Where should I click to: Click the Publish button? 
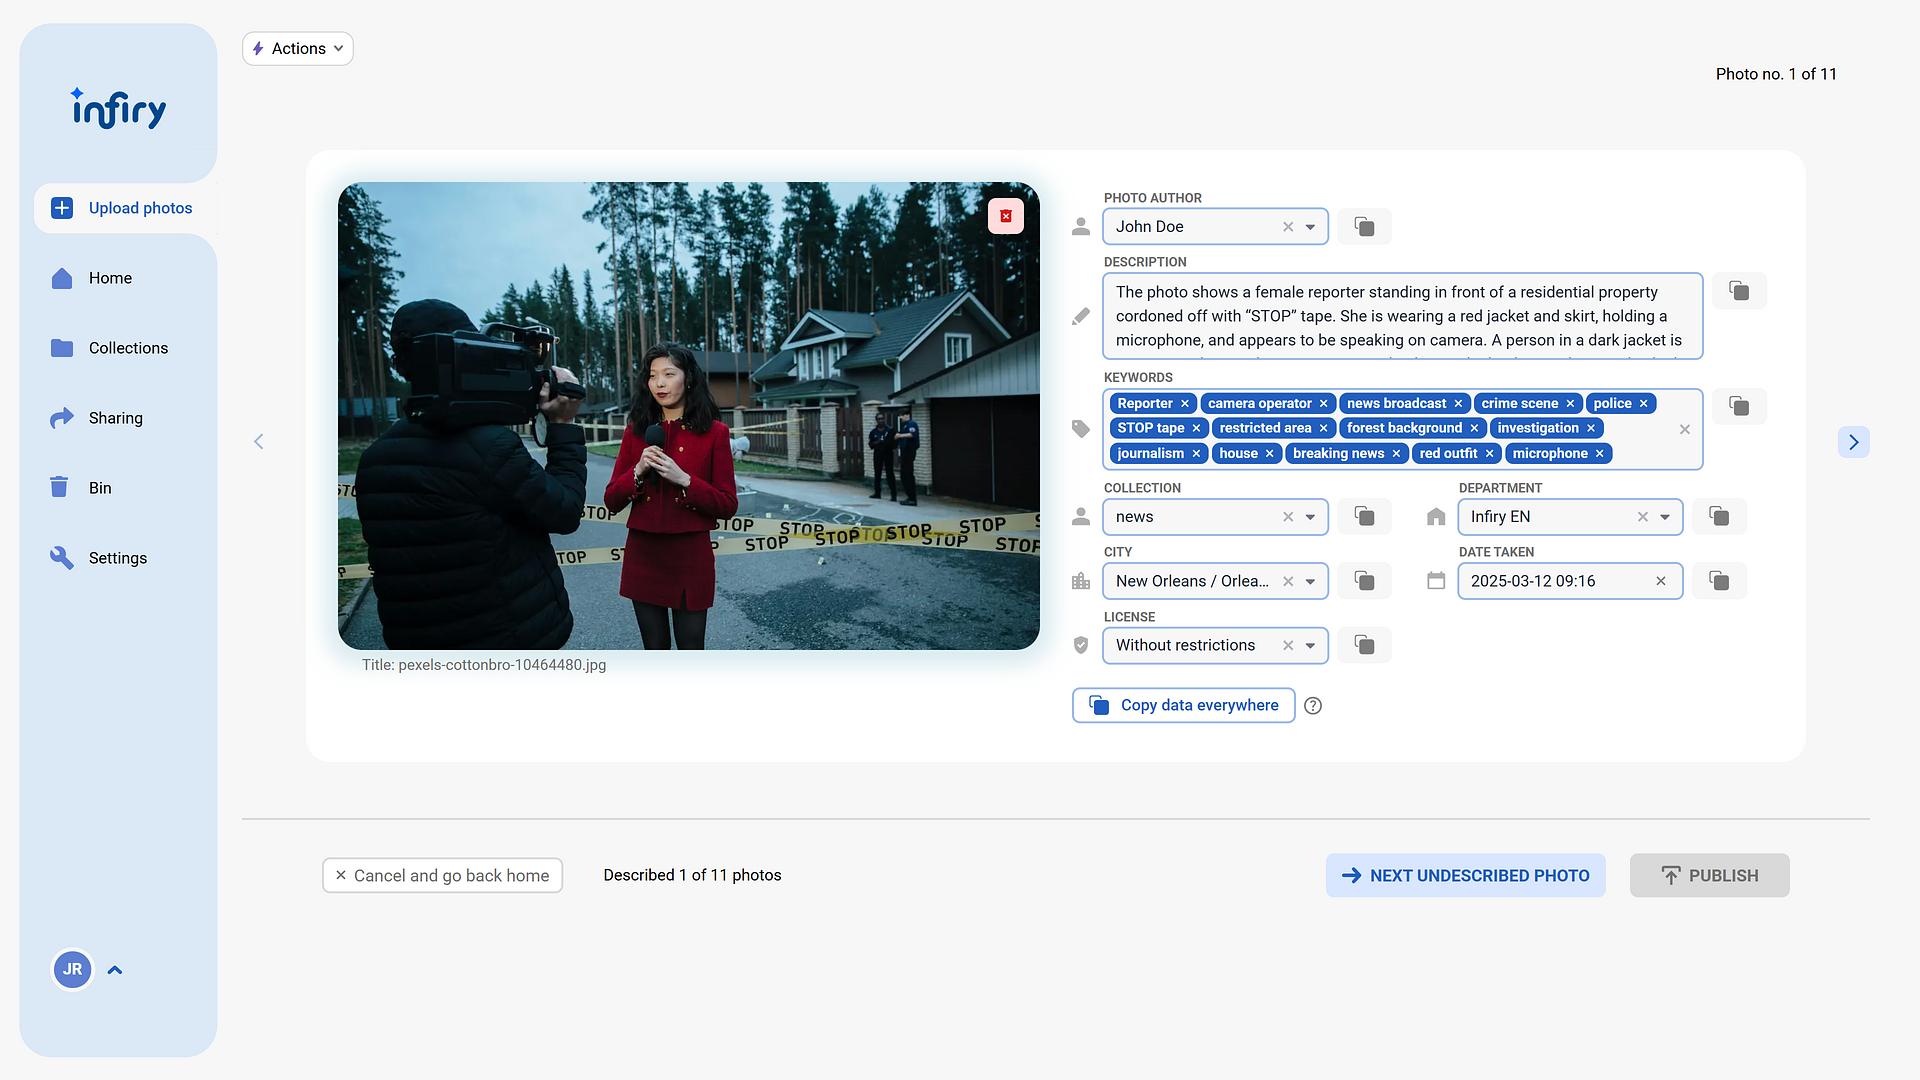click(1710, 876)
